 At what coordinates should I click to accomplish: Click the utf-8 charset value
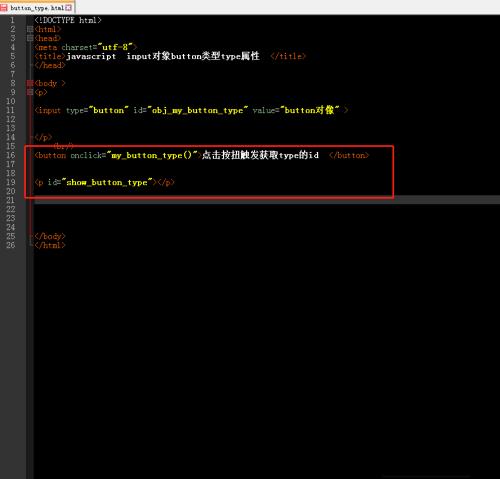coord(115,47)
